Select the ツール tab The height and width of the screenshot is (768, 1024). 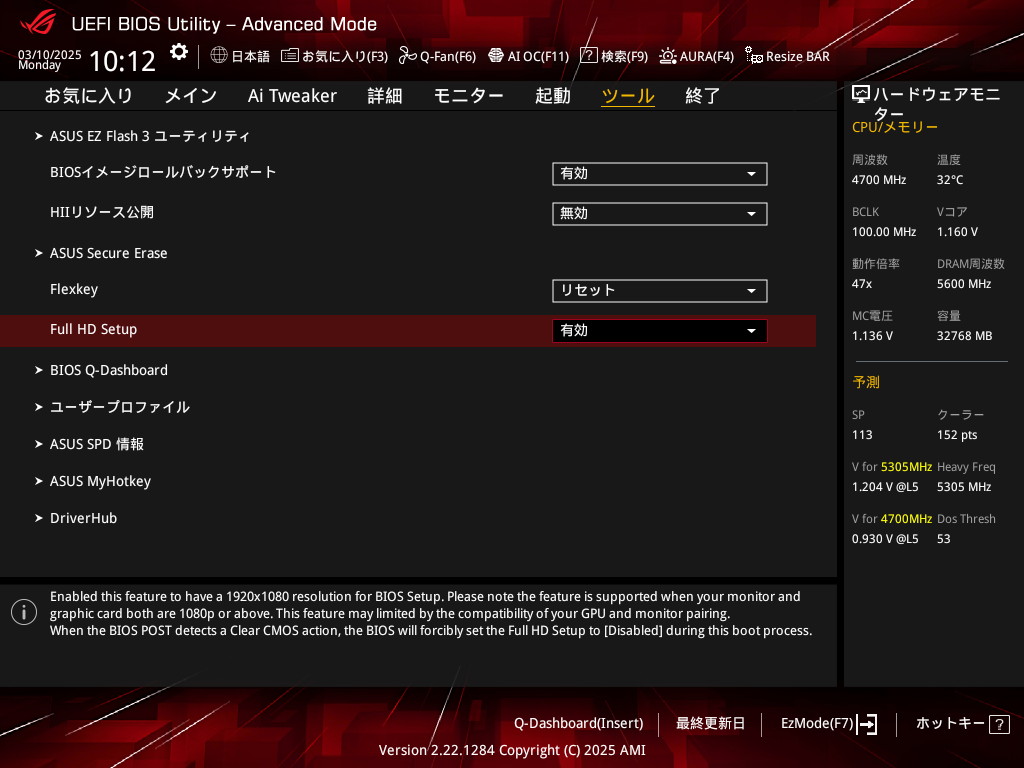(628, 96)
